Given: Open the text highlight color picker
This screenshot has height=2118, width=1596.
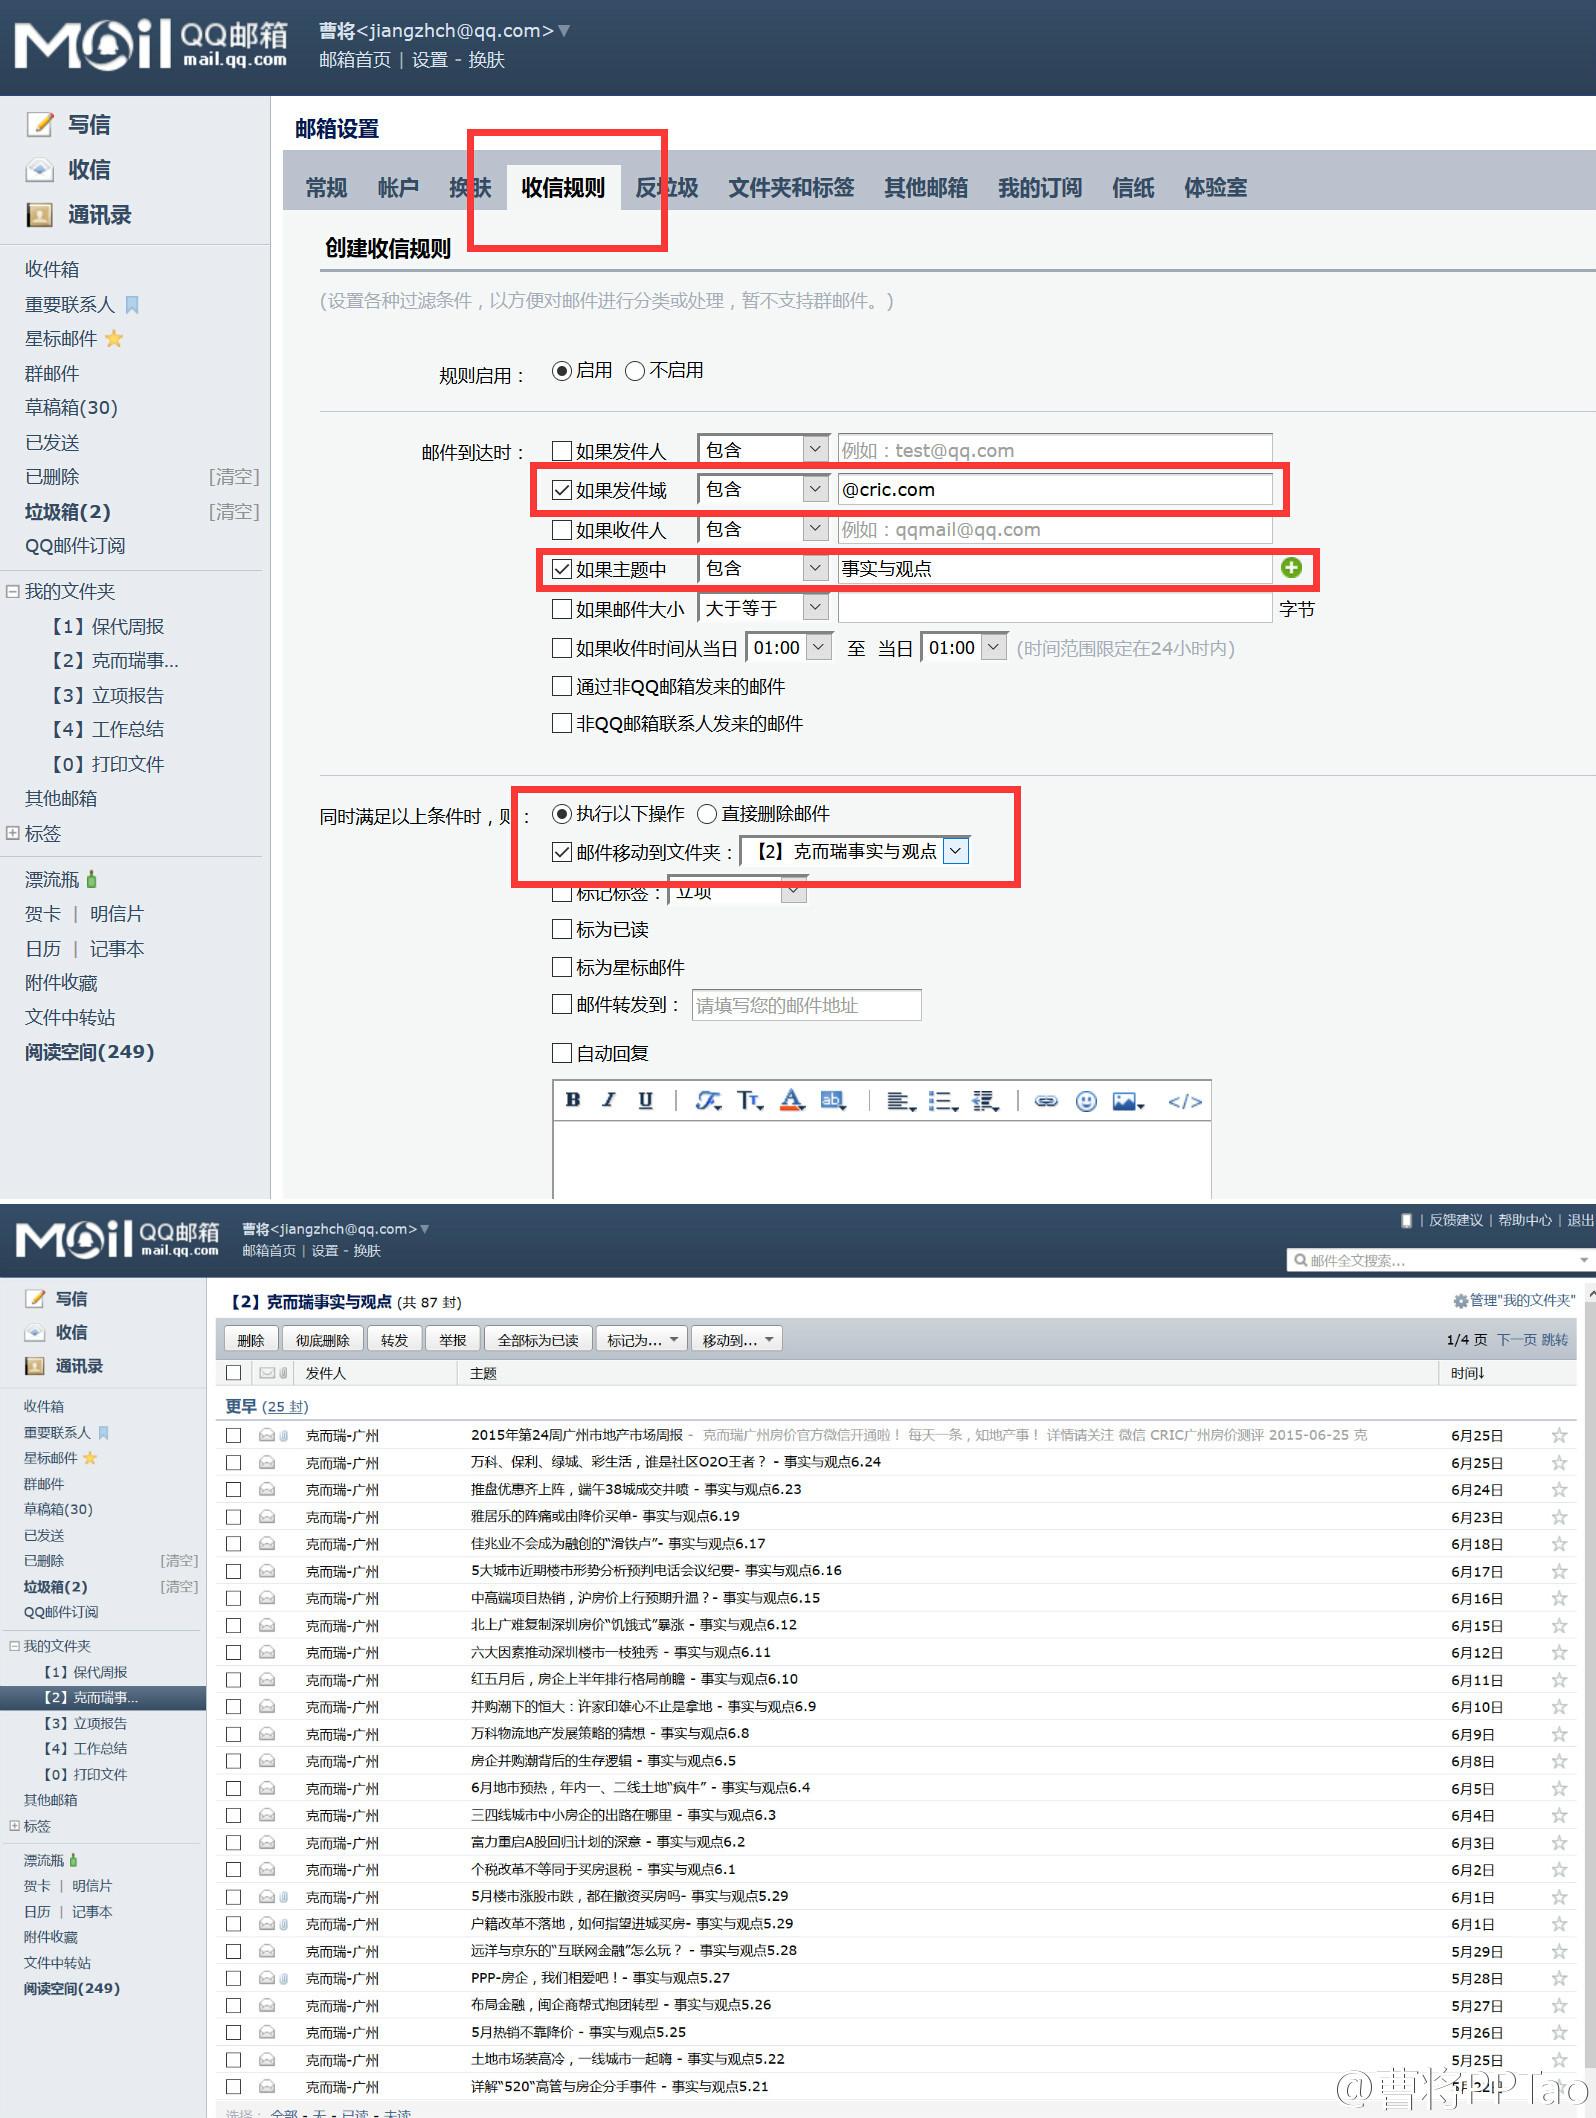Looking at the screenshot, I should point(833,1100).
